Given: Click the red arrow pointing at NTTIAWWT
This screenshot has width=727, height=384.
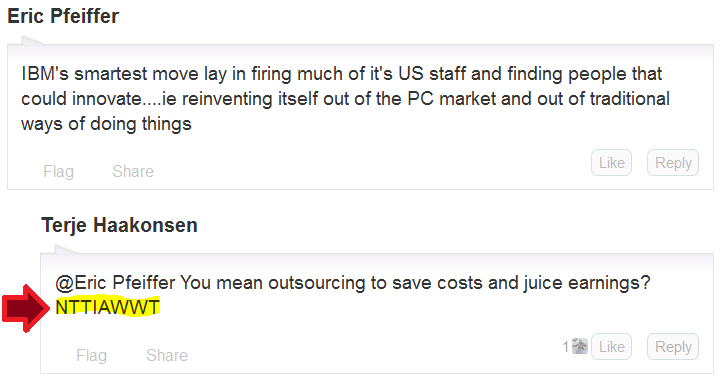Looking at the screenshot, I should tap(26, 308).
